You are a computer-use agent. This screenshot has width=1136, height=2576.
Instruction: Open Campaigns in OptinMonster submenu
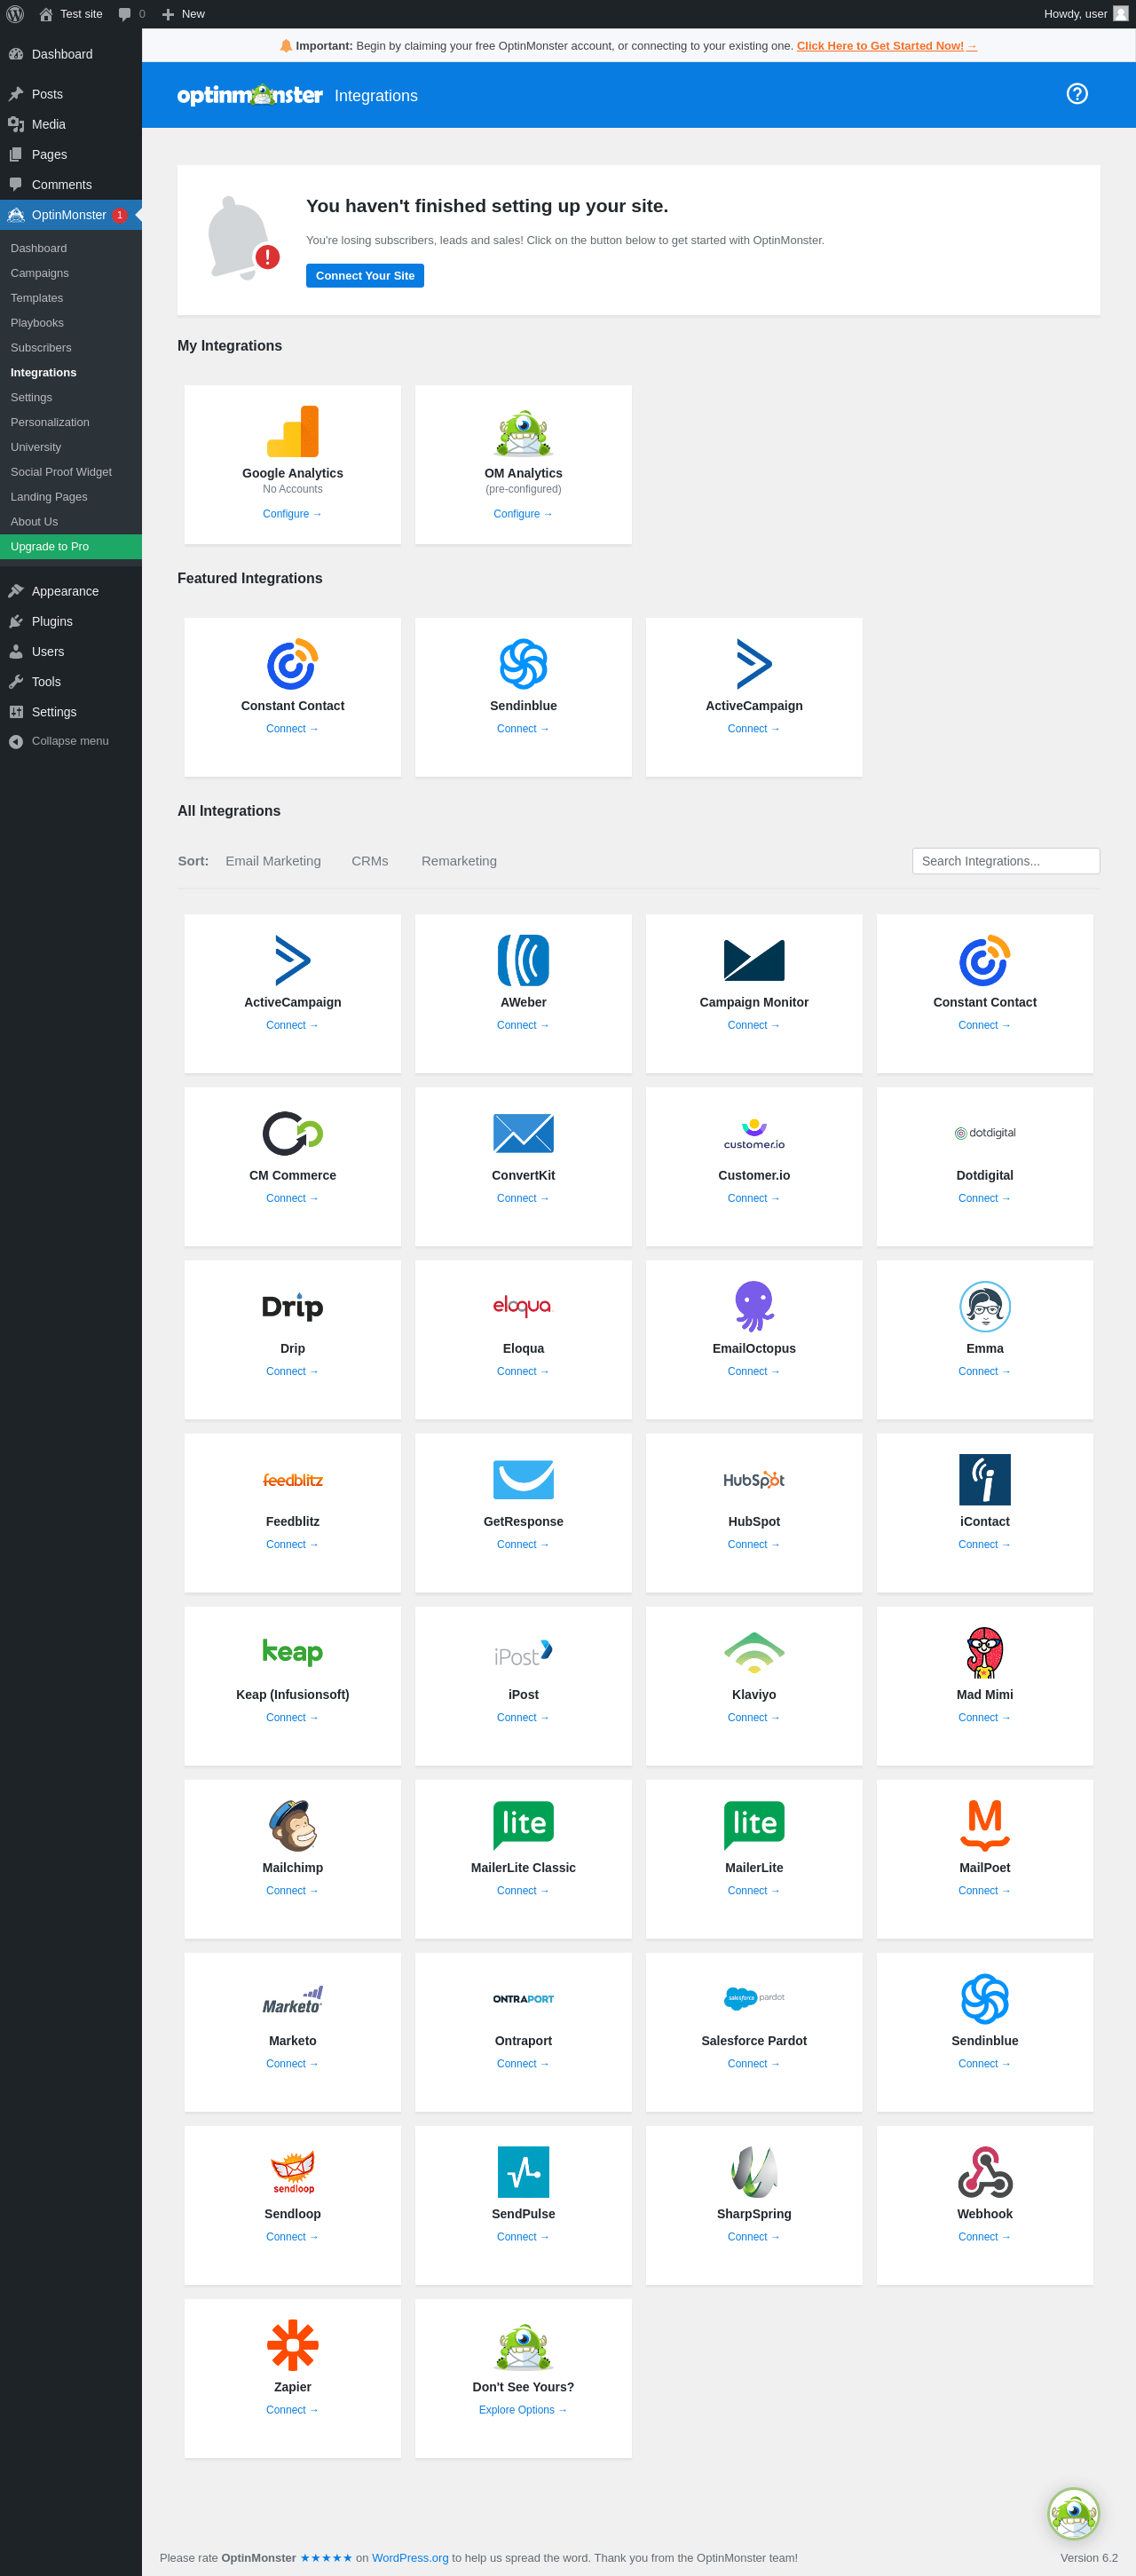pyautogui.click(x=40, y=273)
